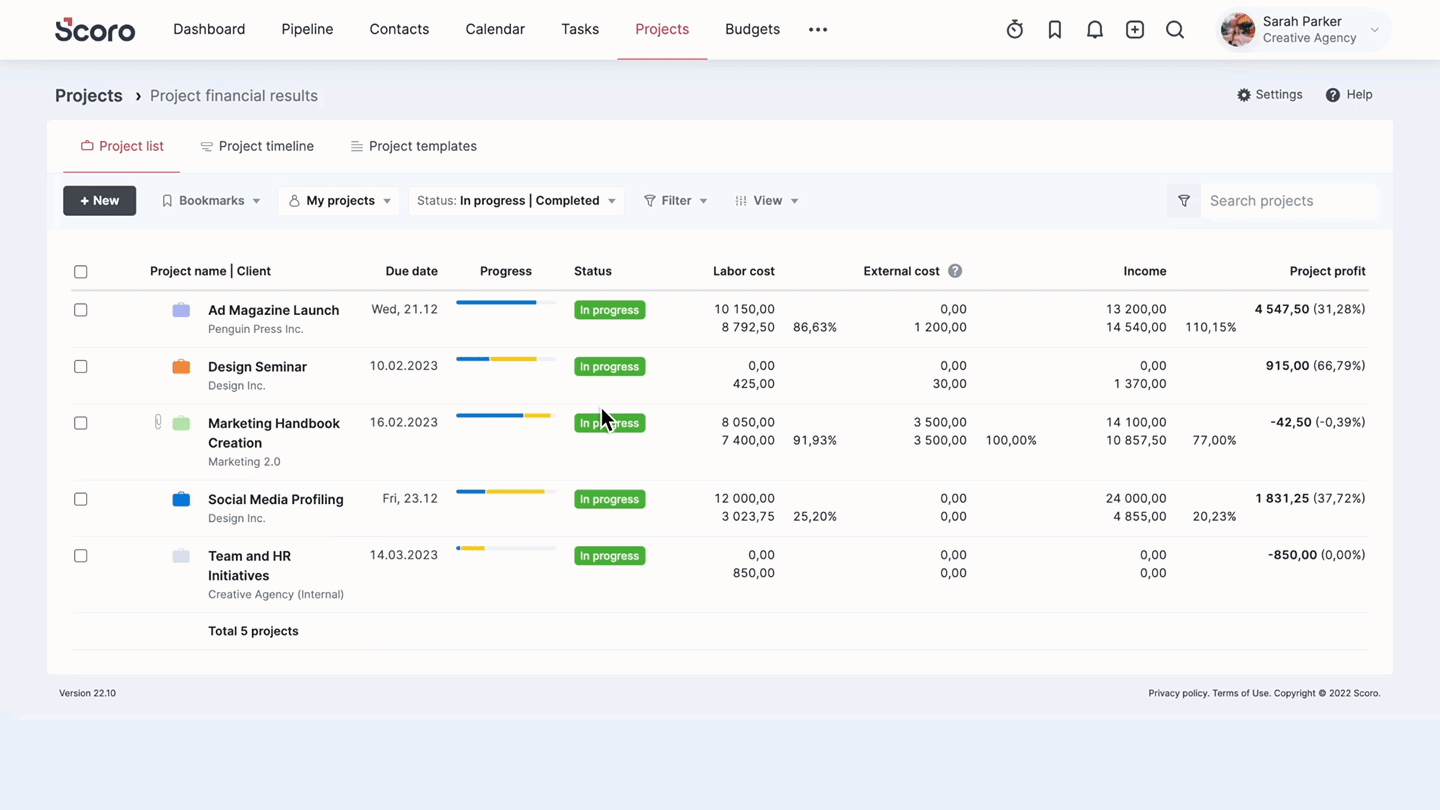This screenshot has width=1440, height=810.
Task: Click the Help question mark icon
Action: 1333,95
